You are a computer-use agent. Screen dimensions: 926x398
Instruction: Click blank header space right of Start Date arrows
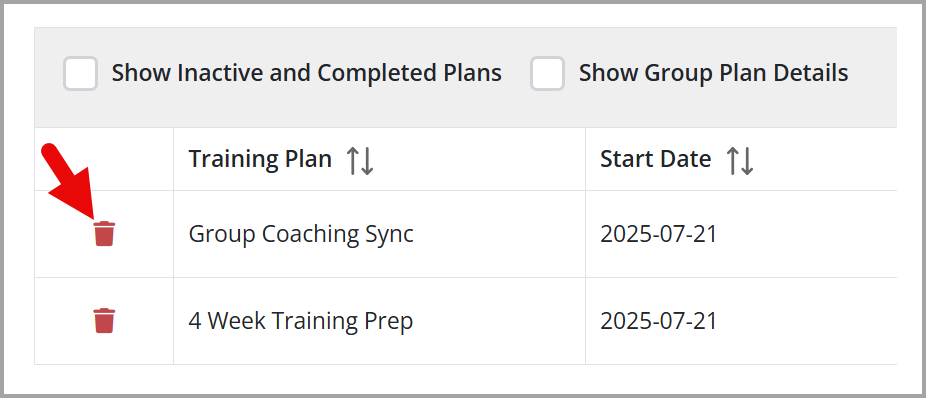coord(826,159)
